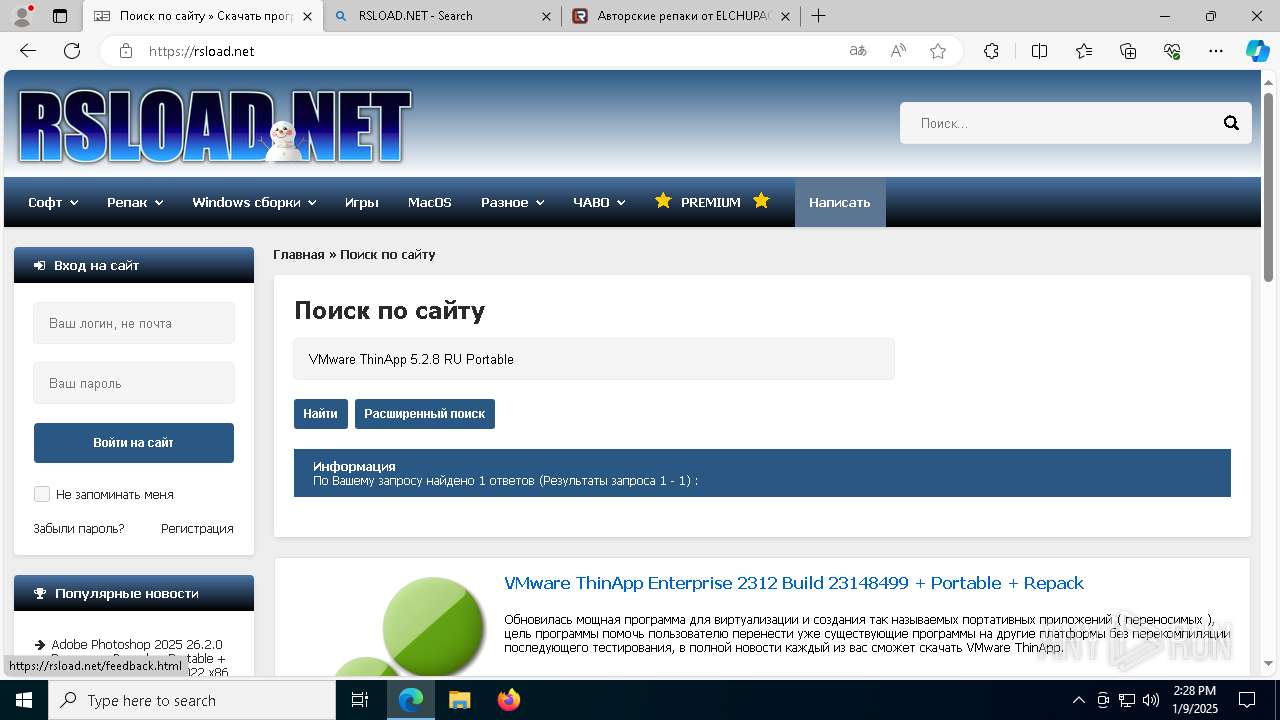
Task: Open the read aloud icon
Action: [898, 51]
